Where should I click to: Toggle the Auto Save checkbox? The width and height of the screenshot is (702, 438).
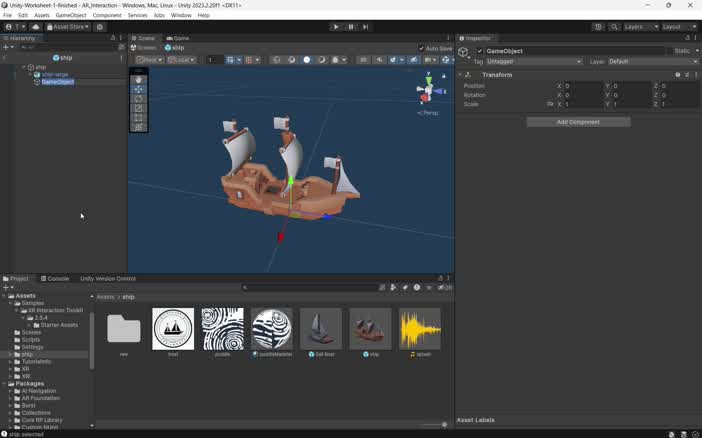422,48
